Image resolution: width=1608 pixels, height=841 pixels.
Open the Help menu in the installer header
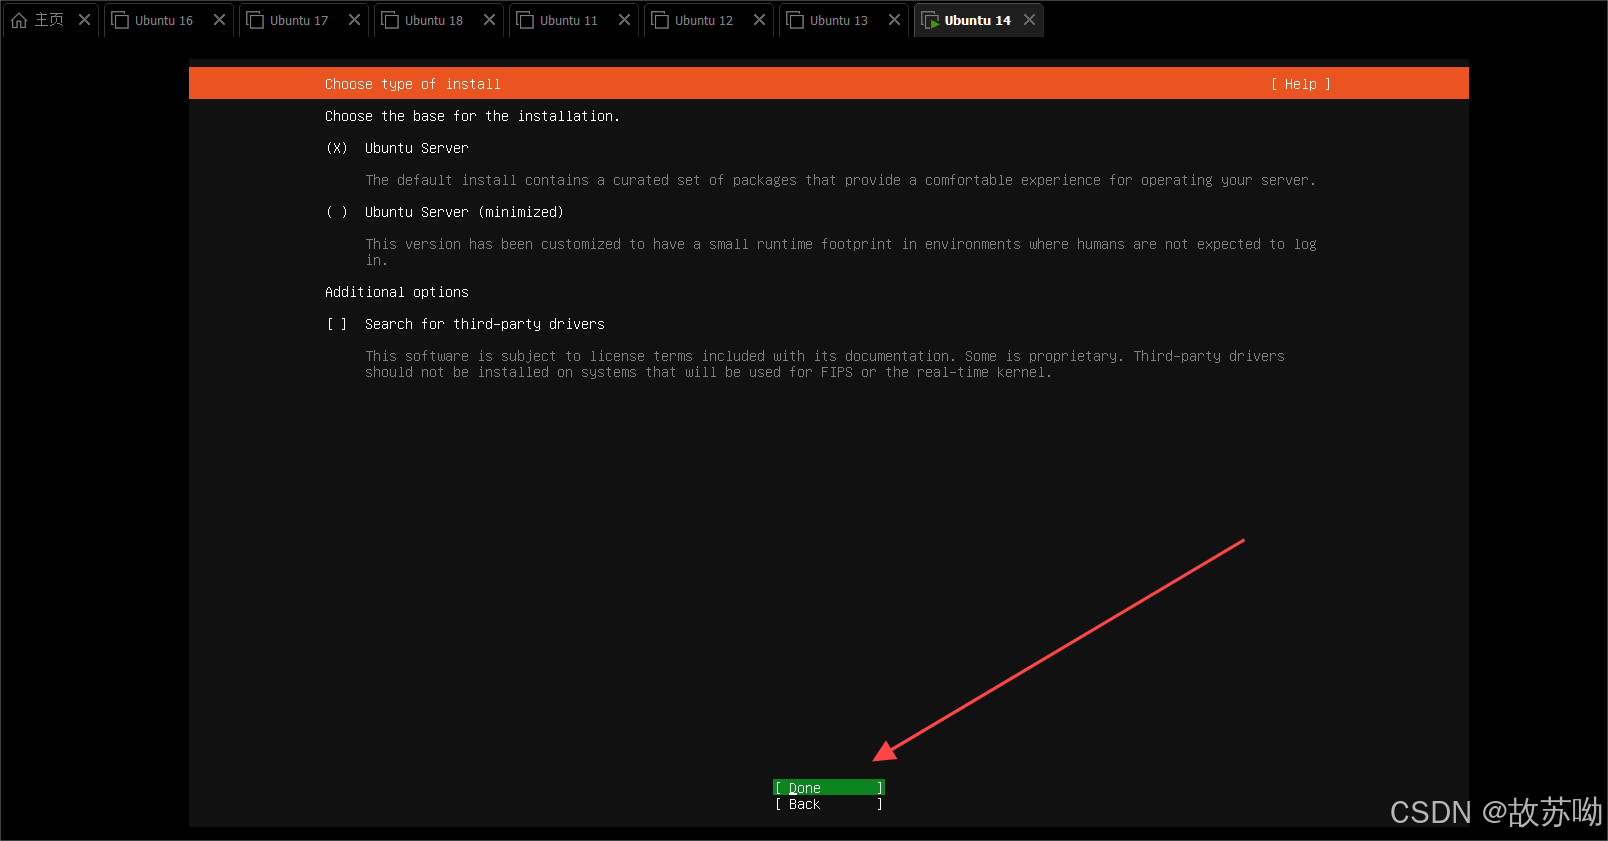[1300, 84]
